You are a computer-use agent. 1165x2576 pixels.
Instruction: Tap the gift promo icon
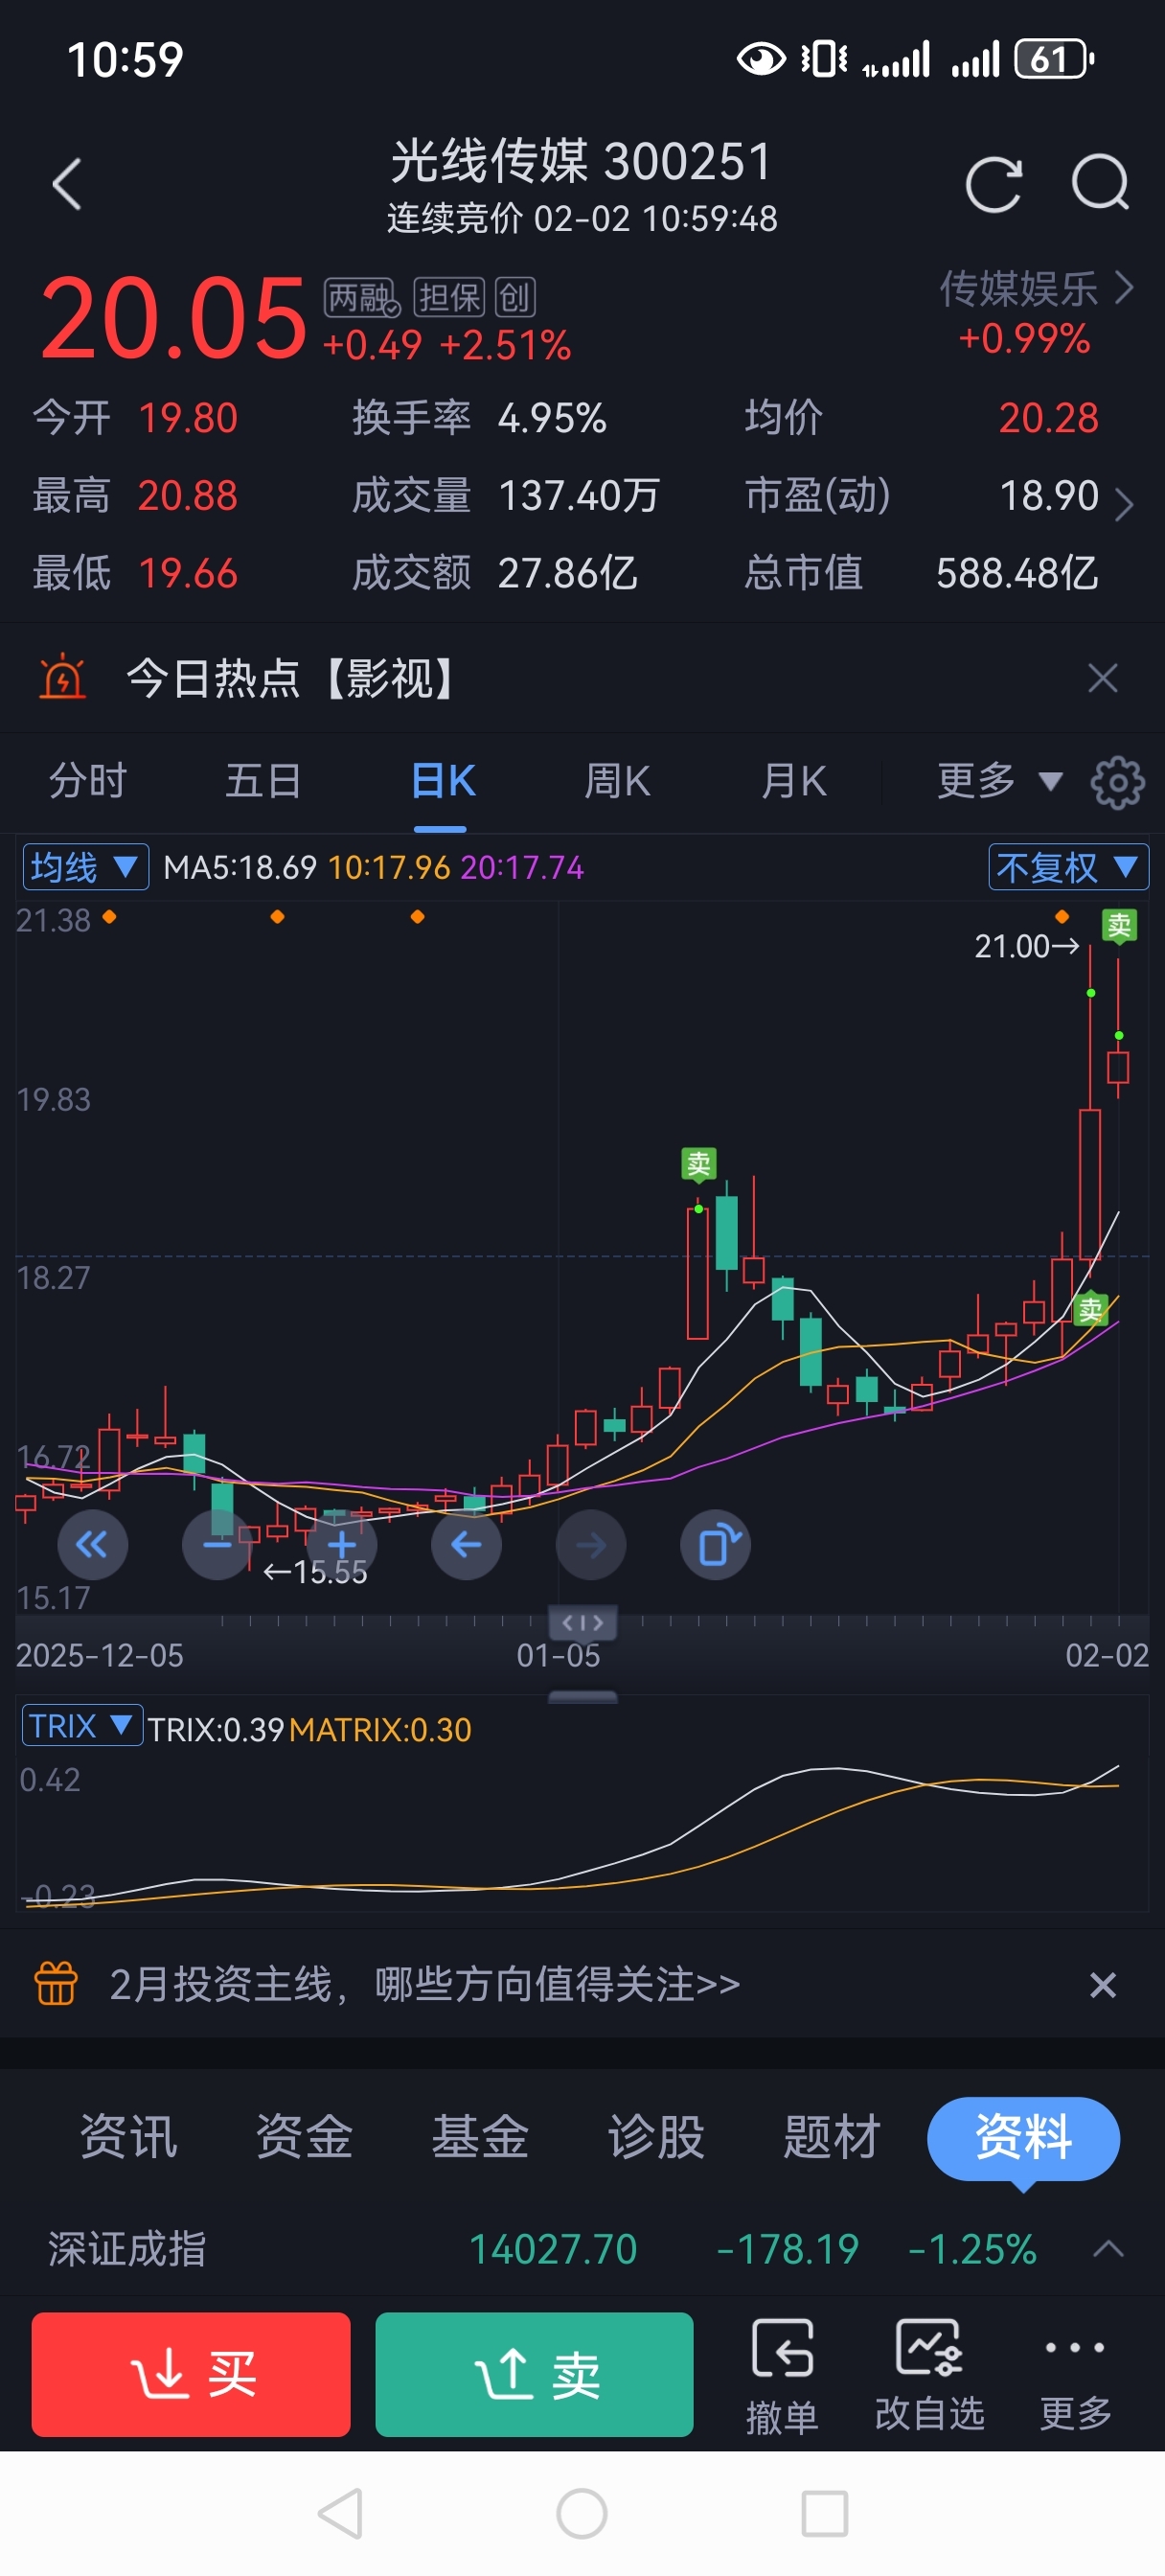(x=56, y=1984)
